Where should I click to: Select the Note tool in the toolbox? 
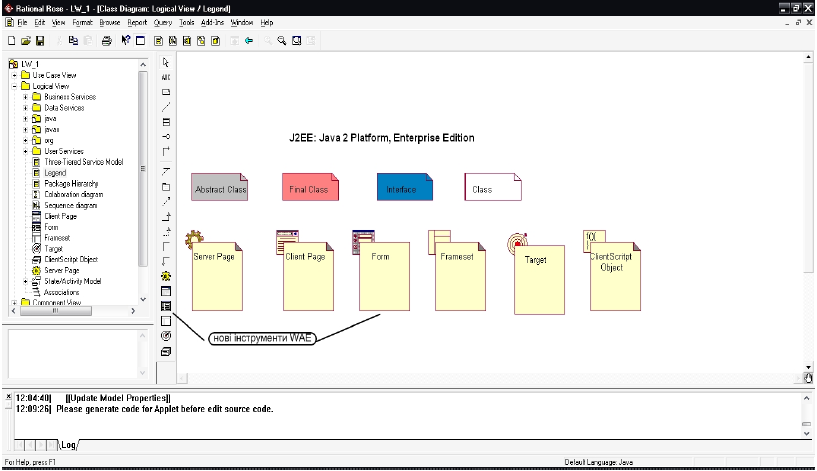[x=166, y=92]
